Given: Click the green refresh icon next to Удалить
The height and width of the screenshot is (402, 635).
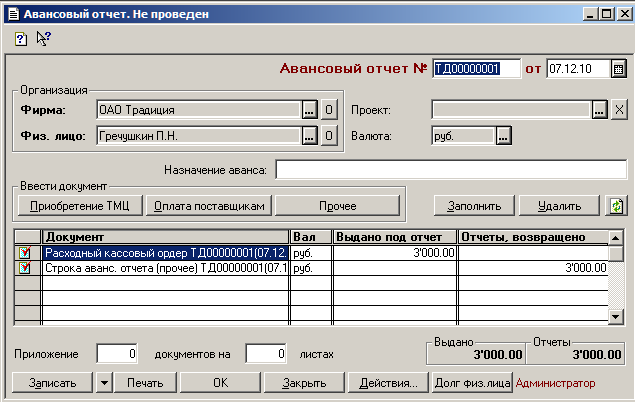Looking at the screenshot, I should point(617,205).
